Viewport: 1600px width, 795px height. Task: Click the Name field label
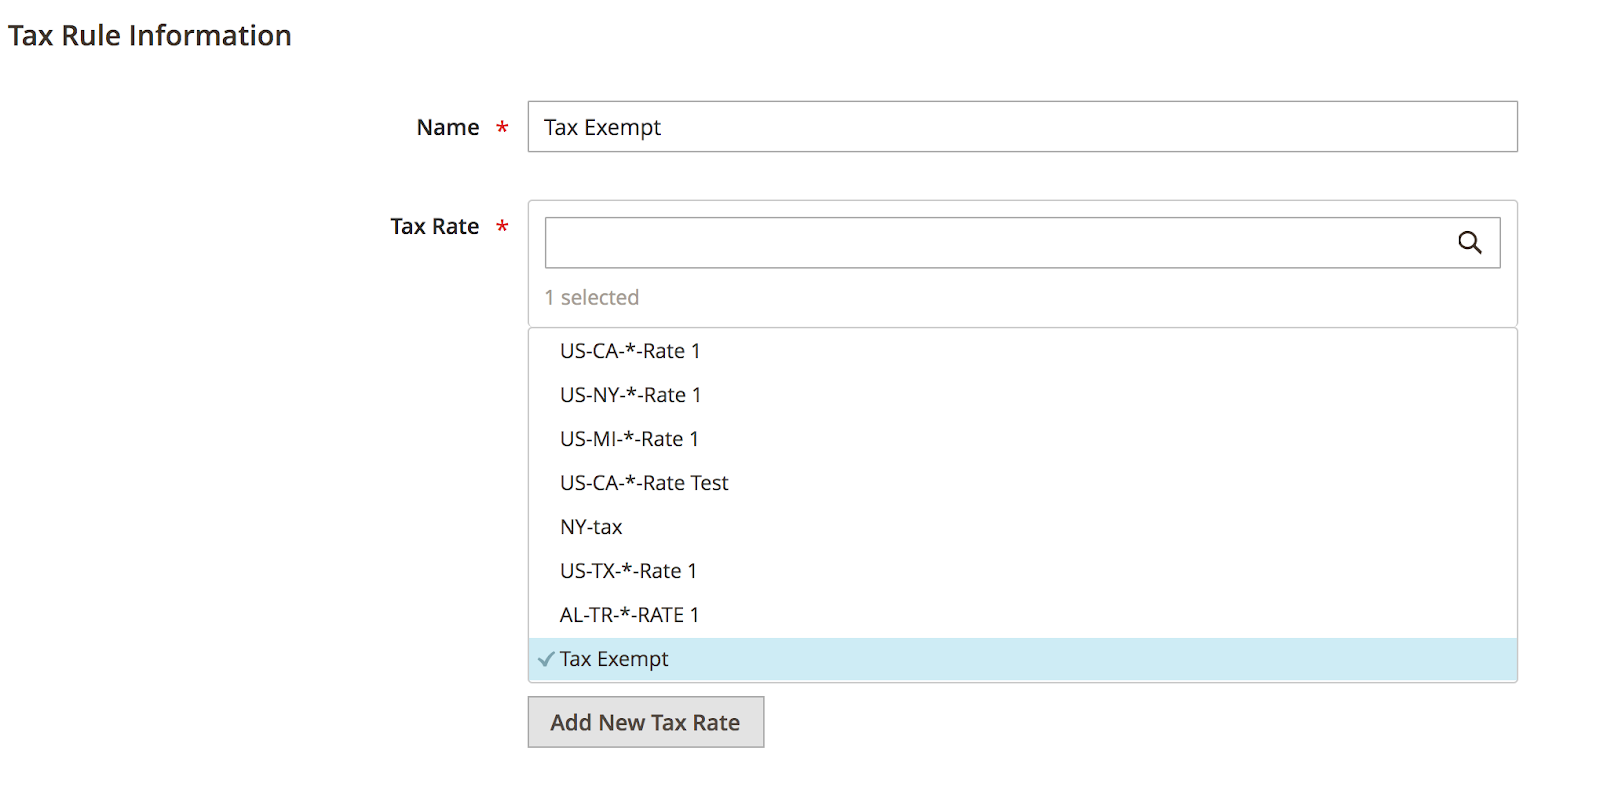(x=448, y=127)
